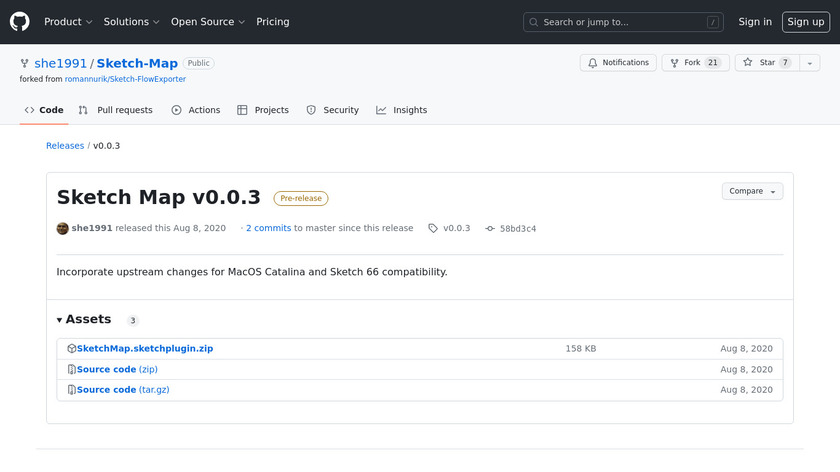The image size is (840, 472).
Task: Star the Sketch-Map repository
Action: tap(761, 63)
